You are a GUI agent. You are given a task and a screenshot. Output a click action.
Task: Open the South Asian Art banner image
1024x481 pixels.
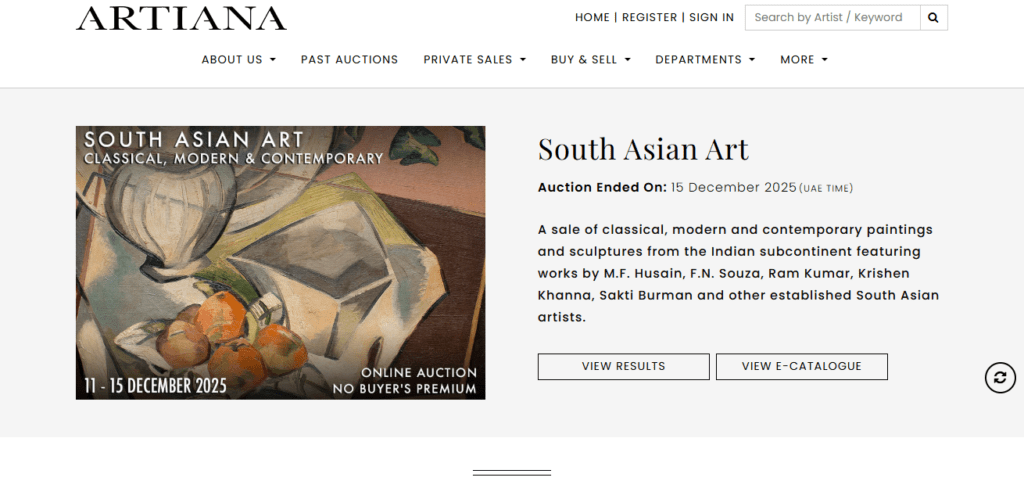coord(280,263)
